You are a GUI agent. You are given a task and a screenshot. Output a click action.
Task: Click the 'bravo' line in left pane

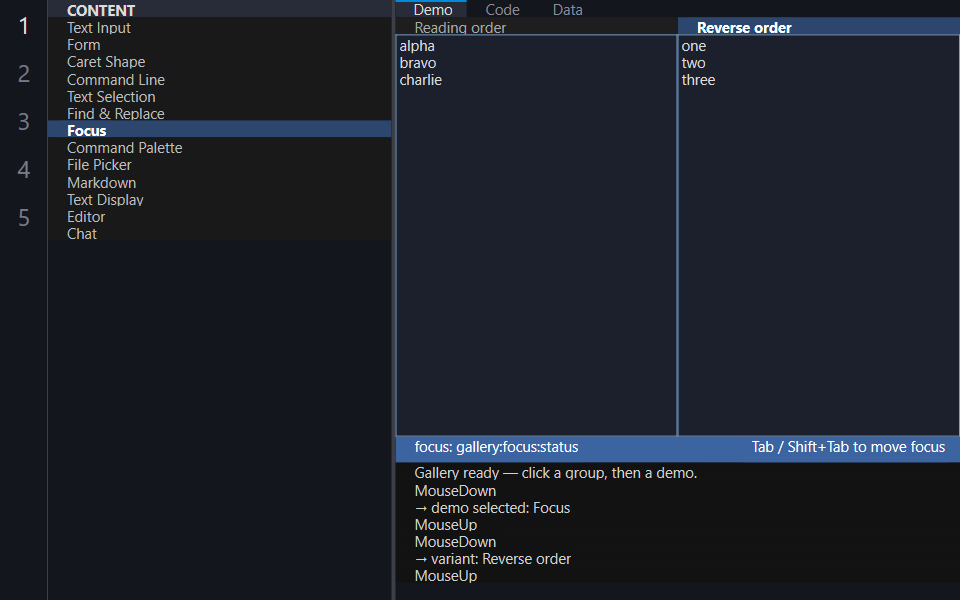coord(418,63)
